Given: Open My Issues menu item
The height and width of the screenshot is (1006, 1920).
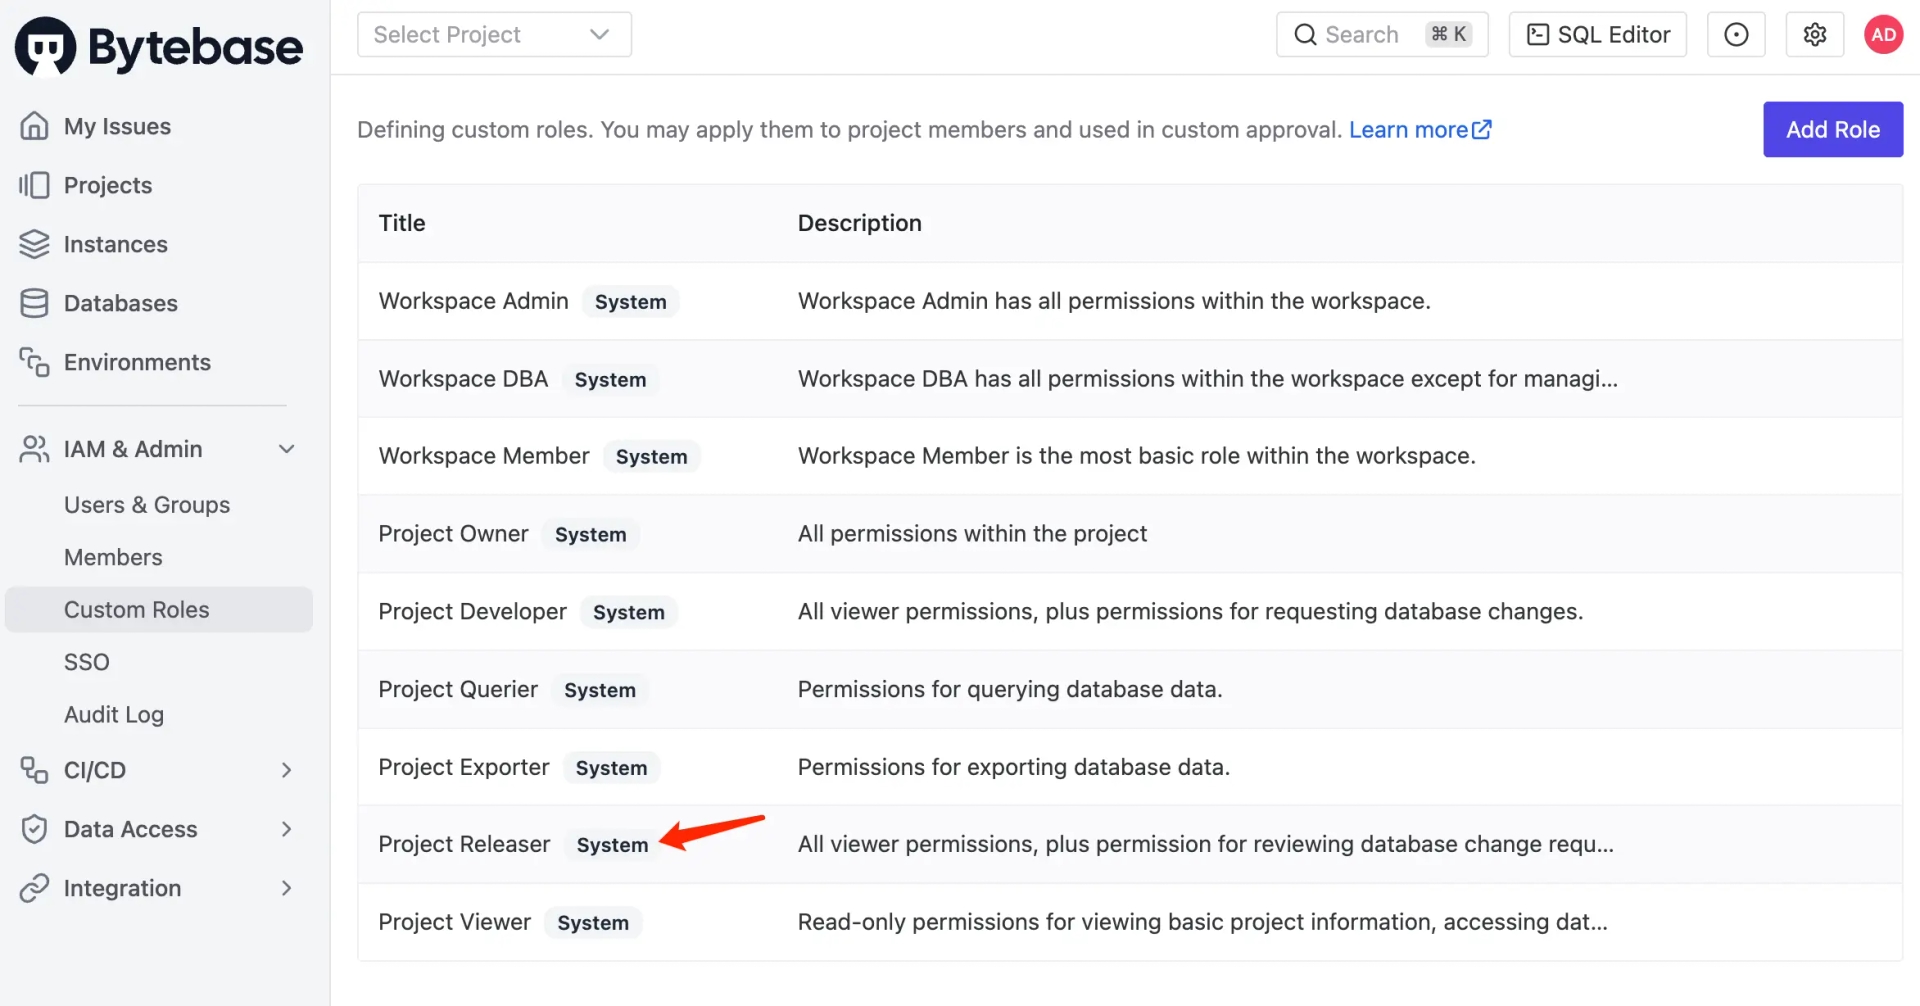Looking at the screenshot, I should 117,126.
